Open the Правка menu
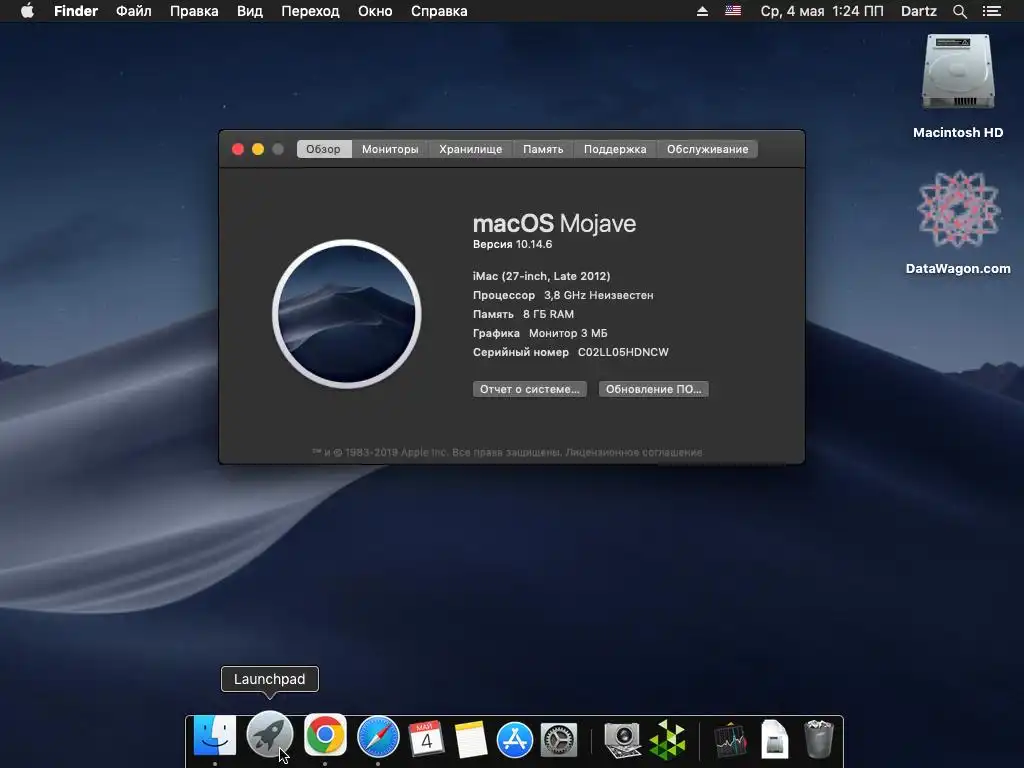Image resolution: width=1024 pixels, height=768 pixels. click(x=194, y=11)
